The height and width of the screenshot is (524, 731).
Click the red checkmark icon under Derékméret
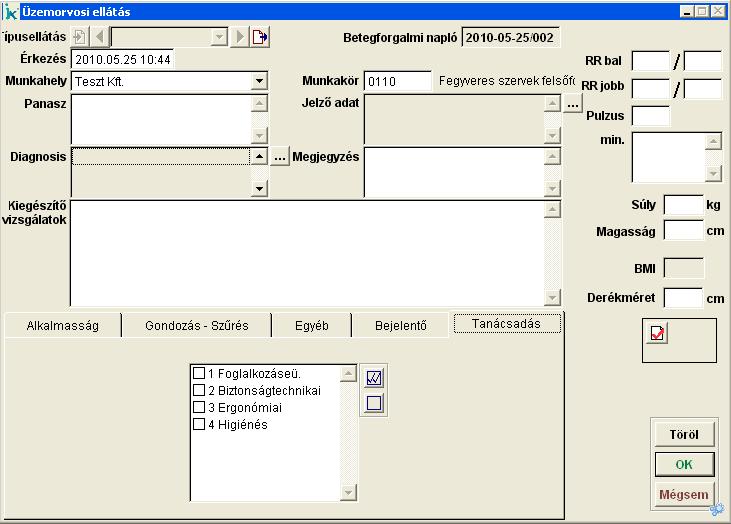click(x=657, y=334)
